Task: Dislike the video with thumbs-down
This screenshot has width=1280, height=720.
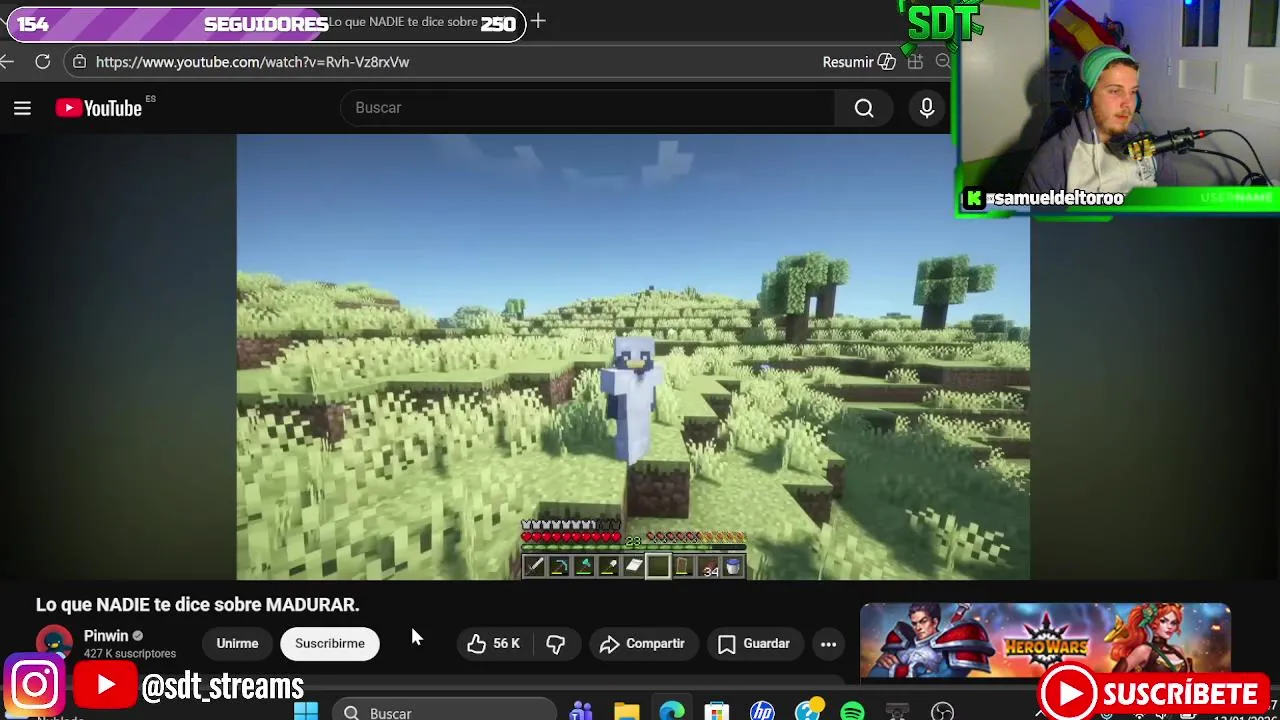Action: pyautogui.click(x=556, y=644)
